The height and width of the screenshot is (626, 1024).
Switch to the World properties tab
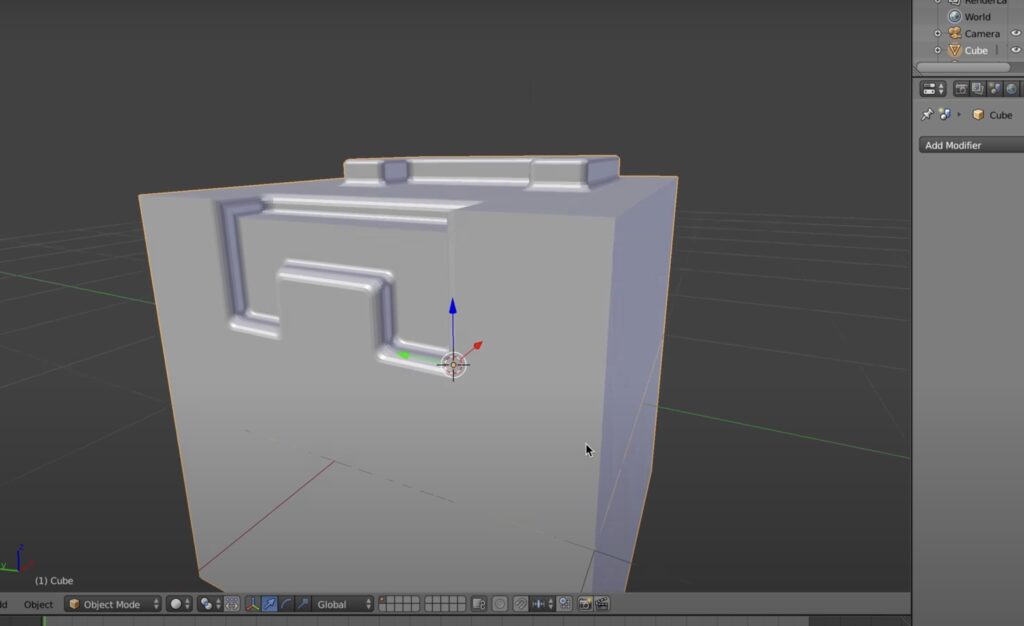(x=1012, y=89)
